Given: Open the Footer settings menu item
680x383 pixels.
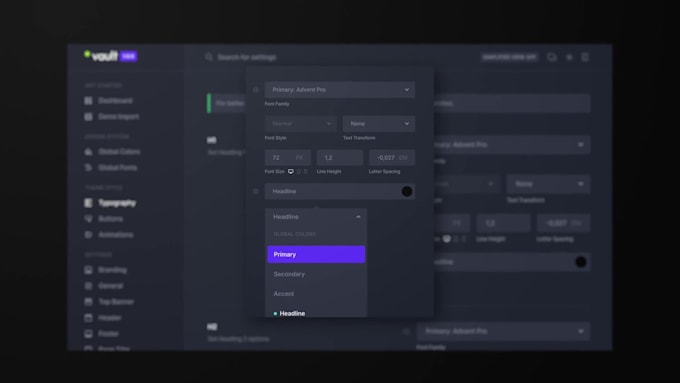Looking at the screenshot, I should point(108,334).
